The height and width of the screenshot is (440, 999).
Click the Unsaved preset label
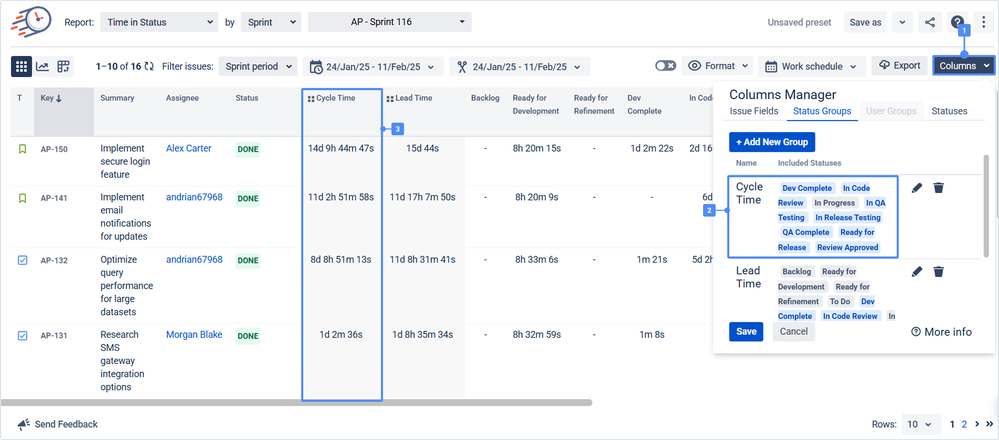pyautogui.click(x=800, y=22)
